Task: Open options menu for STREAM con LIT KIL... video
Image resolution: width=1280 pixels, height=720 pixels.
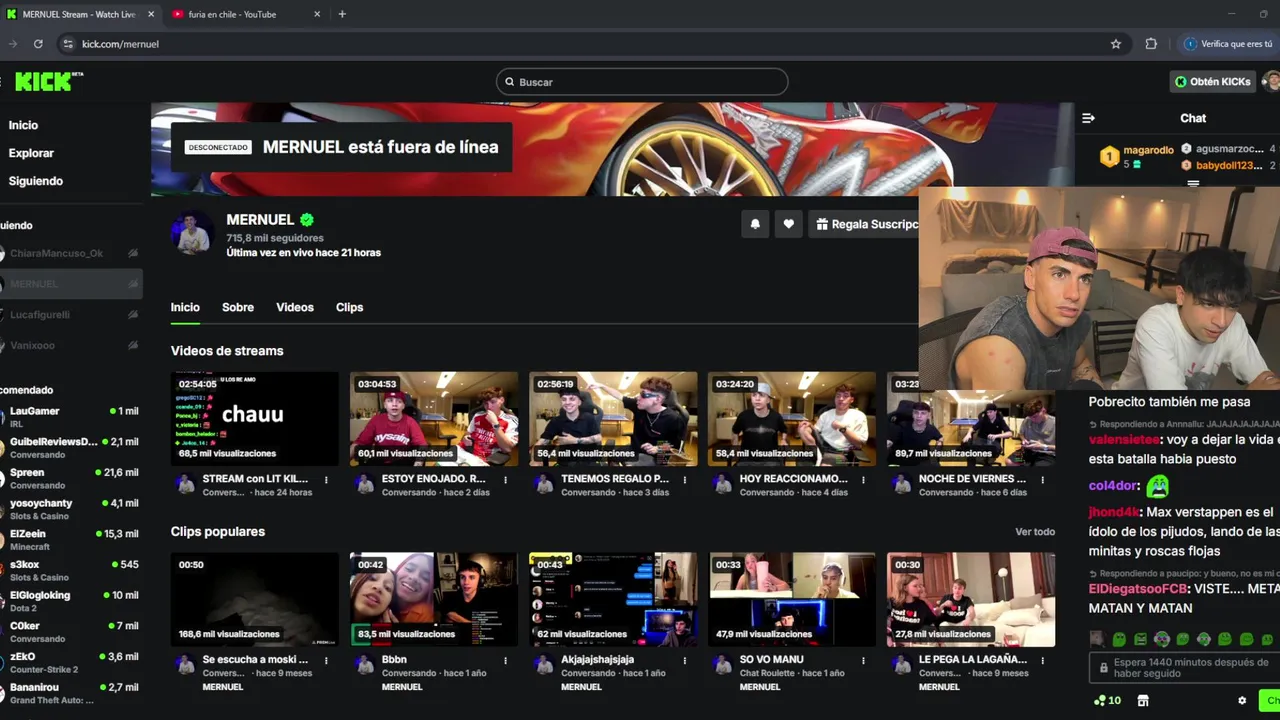Action: tap(326, 480)
